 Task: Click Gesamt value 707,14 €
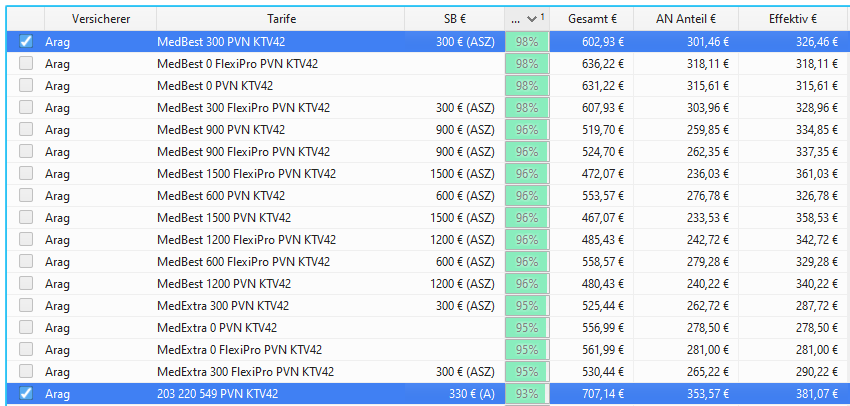(x=601, y=394)
